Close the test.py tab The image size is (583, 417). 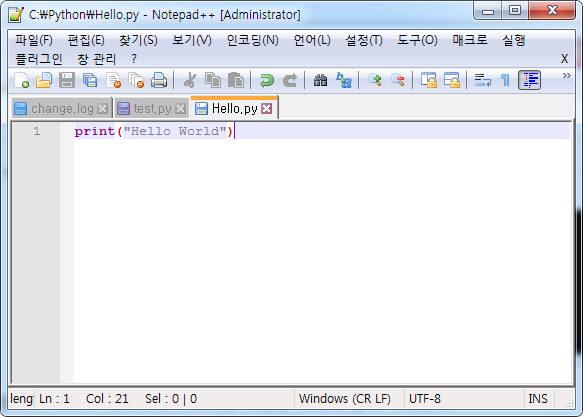[x=181, y=109]
